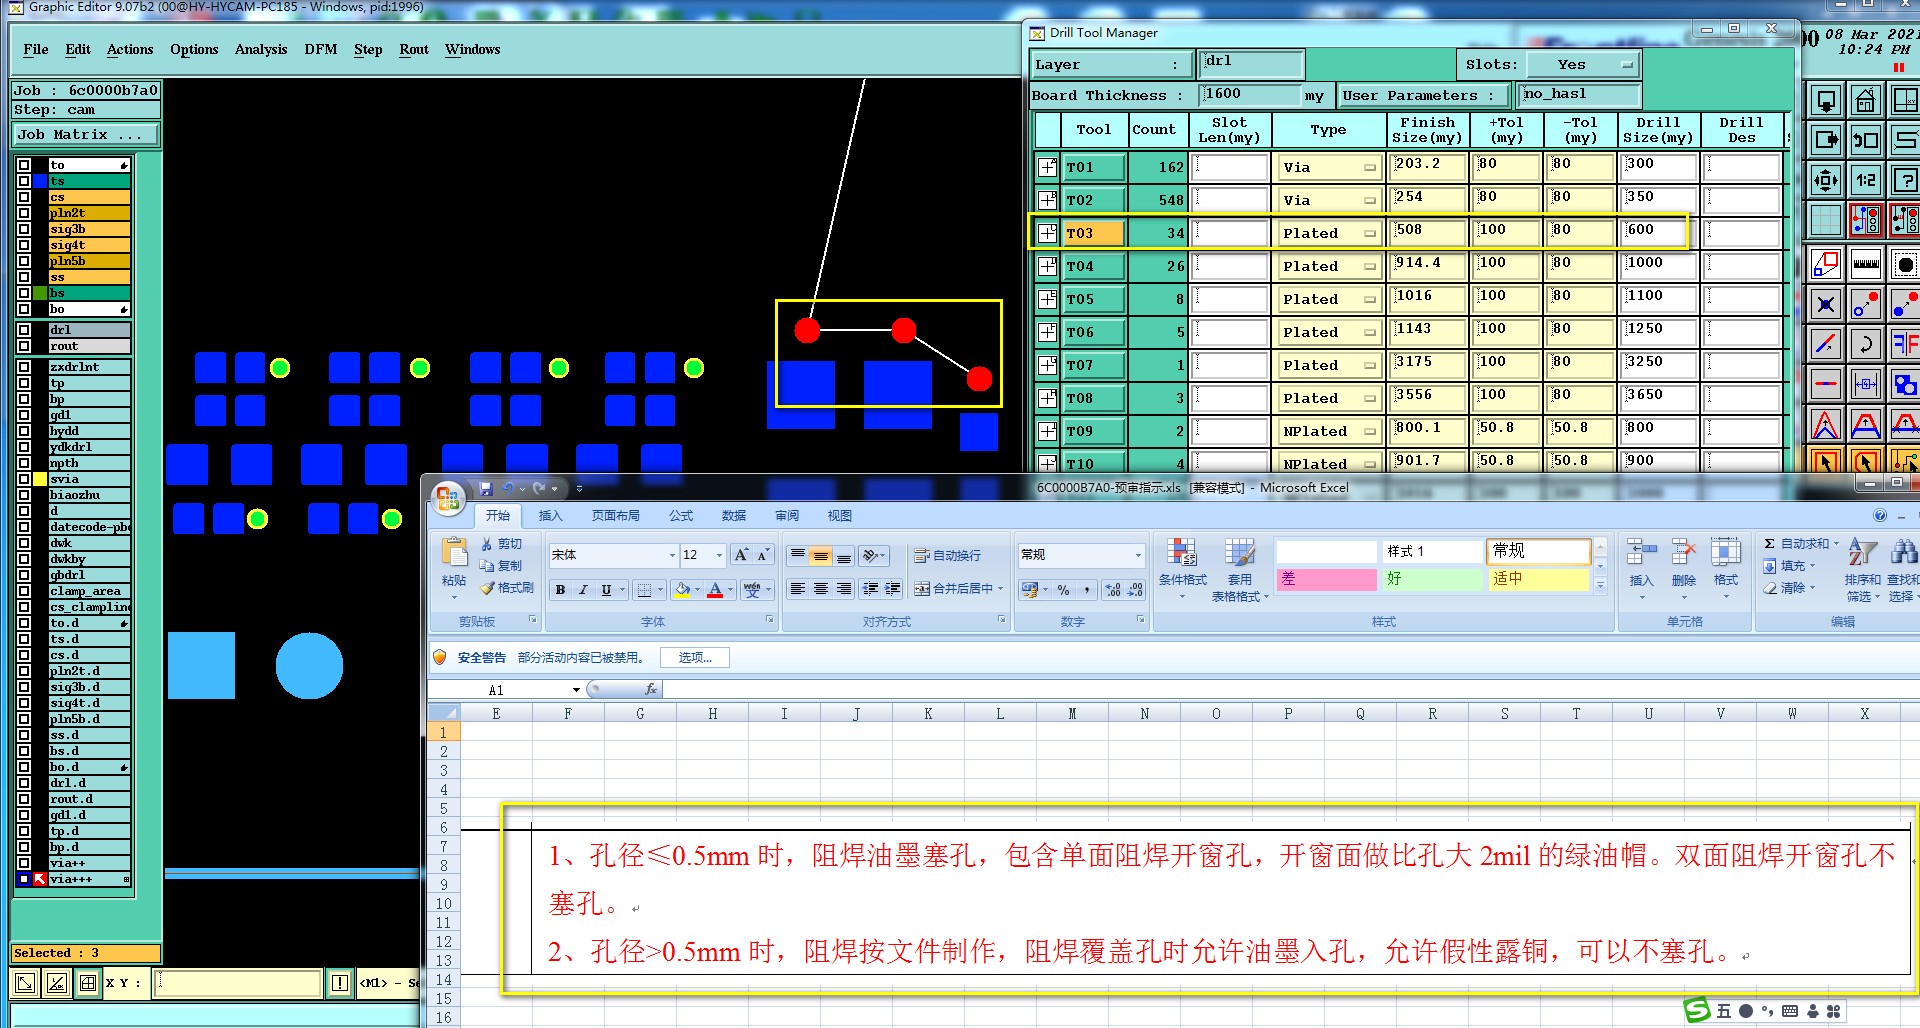Screen dimensions: 1920x1028
Task: Toggle visibility checkbox of layer 'drl'
Action: pyautogui.click(x=23, y=330)
